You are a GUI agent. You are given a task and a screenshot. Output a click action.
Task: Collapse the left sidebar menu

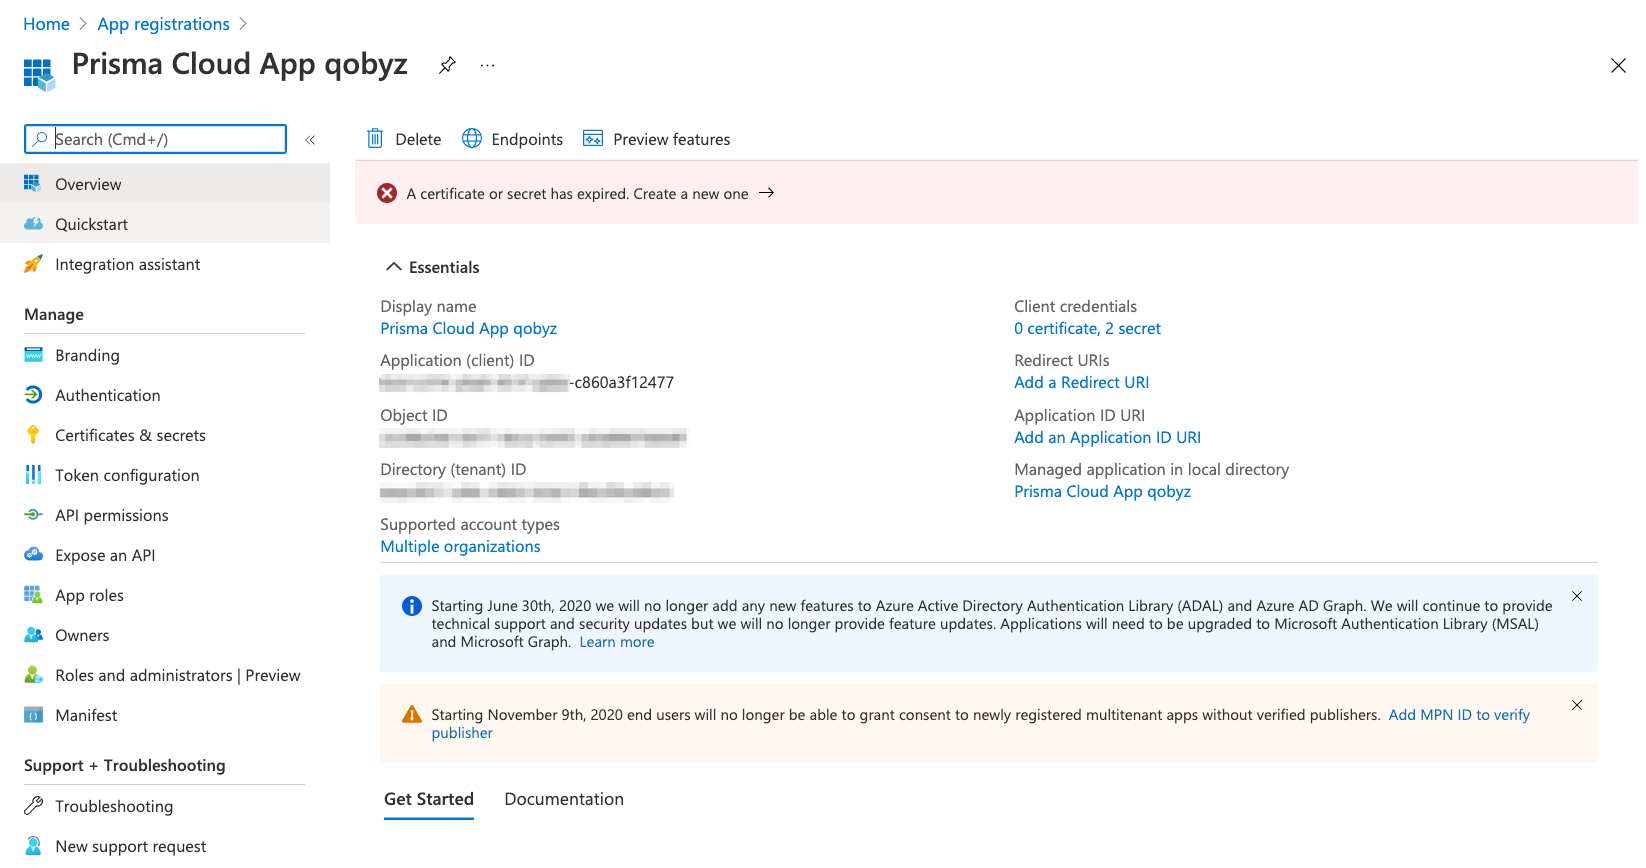click(x=310, y=140)
